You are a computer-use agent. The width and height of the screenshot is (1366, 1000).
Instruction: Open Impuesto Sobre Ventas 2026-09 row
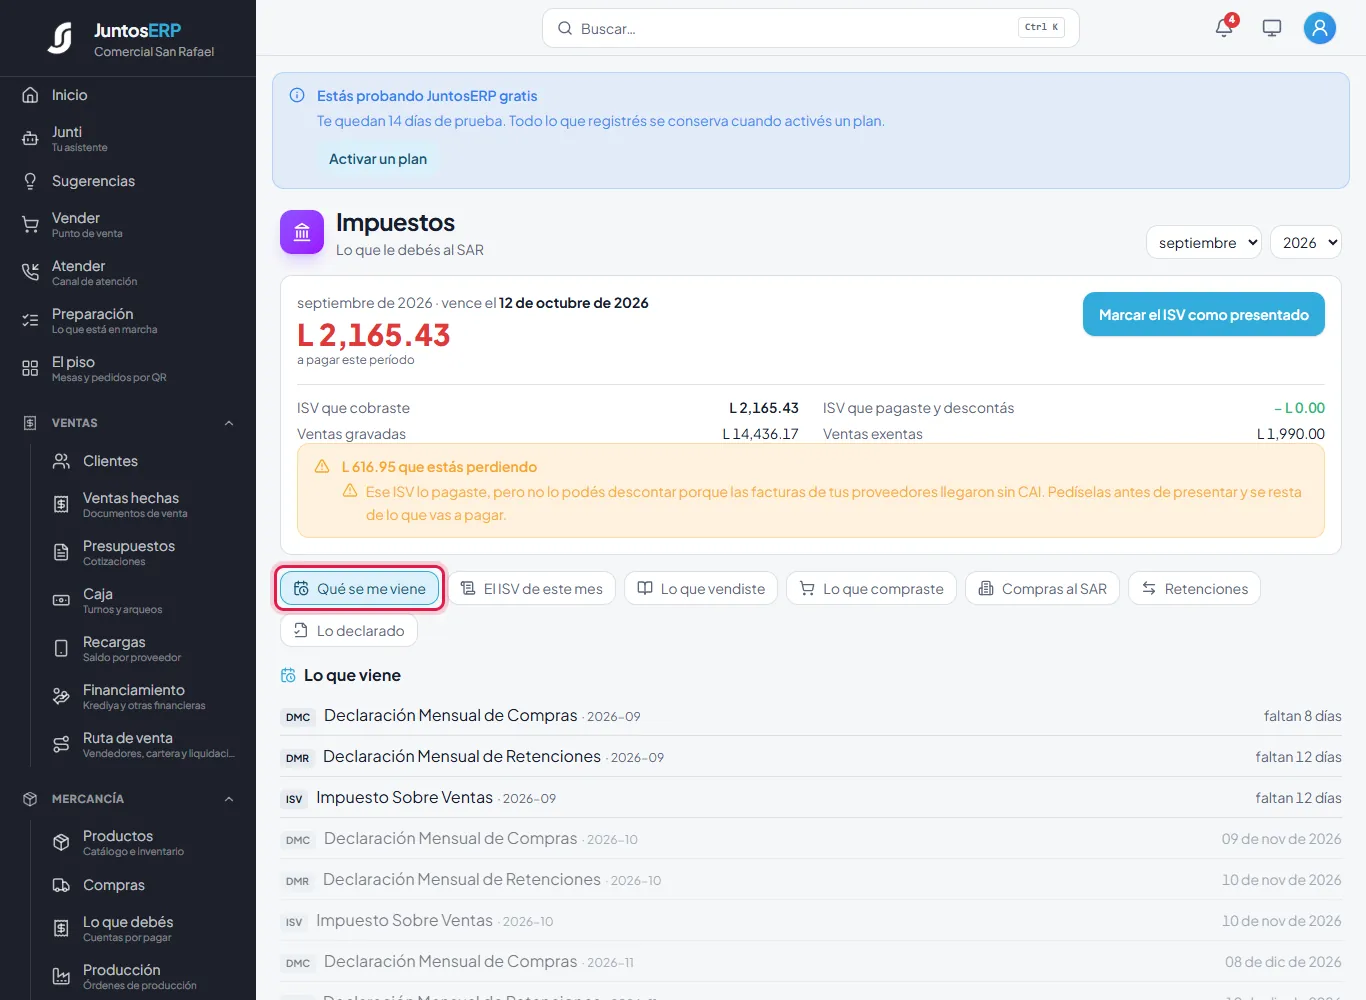pyautogui.click(x=811, y=798)
